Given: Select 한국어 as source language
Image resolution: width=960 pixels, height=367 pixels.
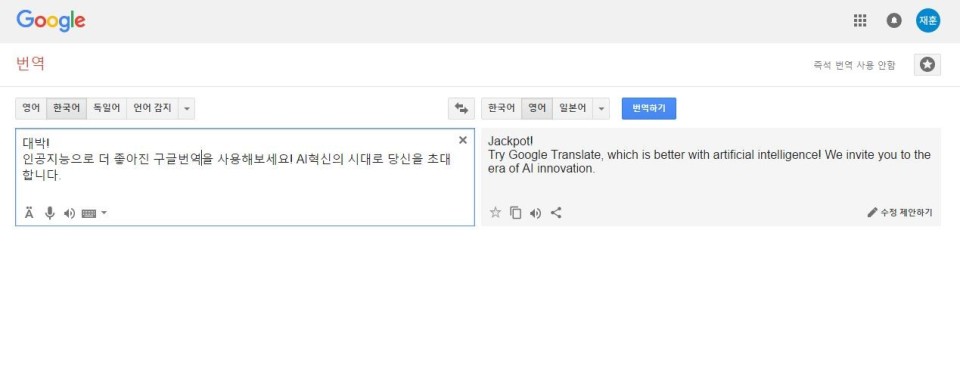Looking at the screenshot, I should pyautogui.click(x=66, y=108).
